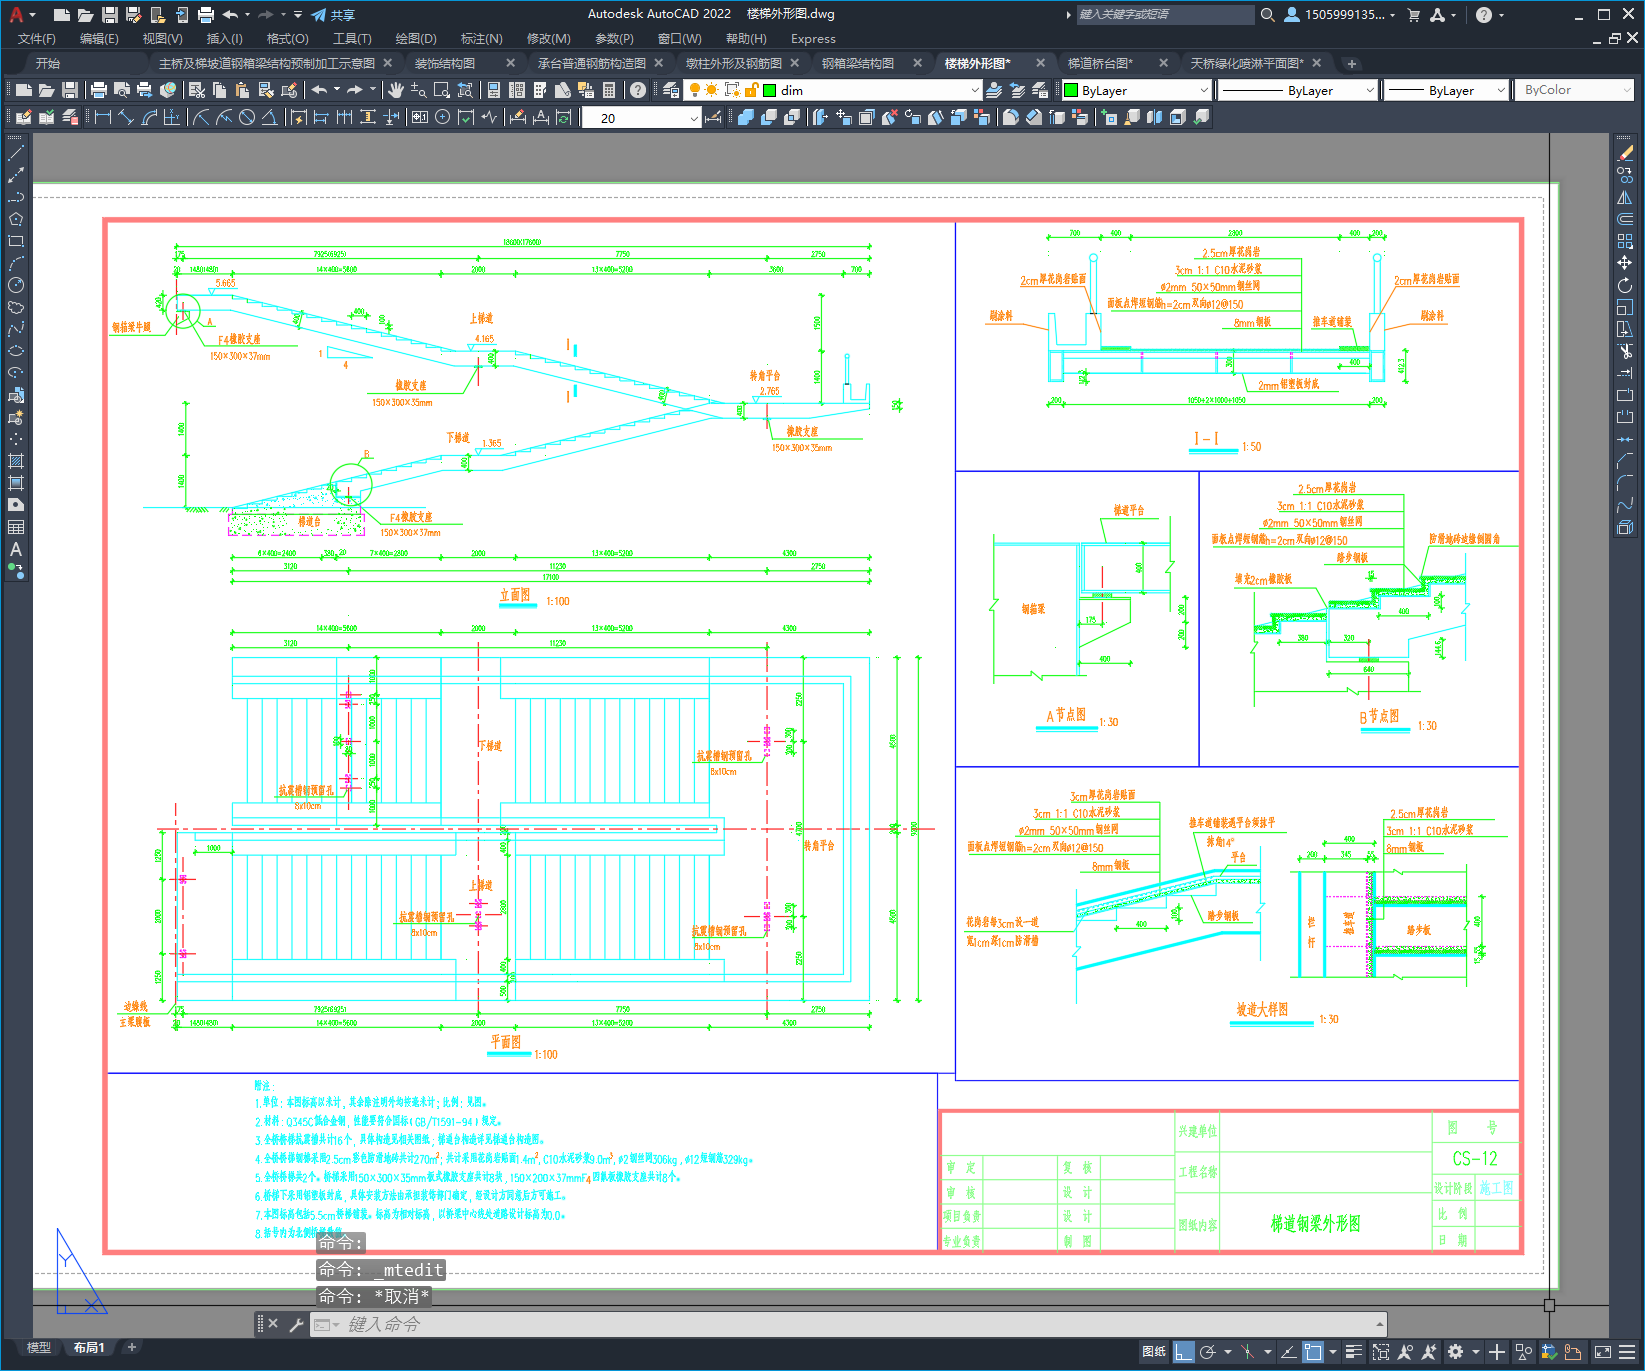Close the command line with X
Image resolution: width=1645 pixels, height=1371 pixels.
[x=273, y=1324]
